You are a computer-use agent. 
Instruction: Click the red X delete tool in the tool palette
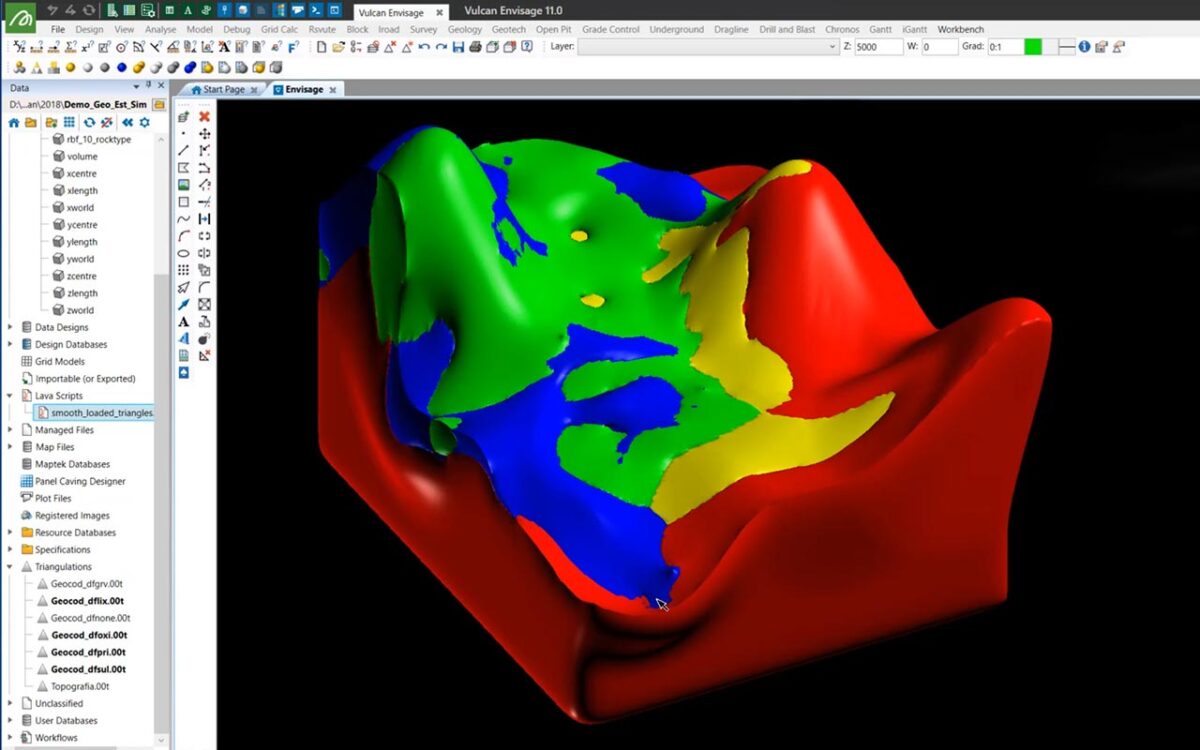[x=205, y=116]
